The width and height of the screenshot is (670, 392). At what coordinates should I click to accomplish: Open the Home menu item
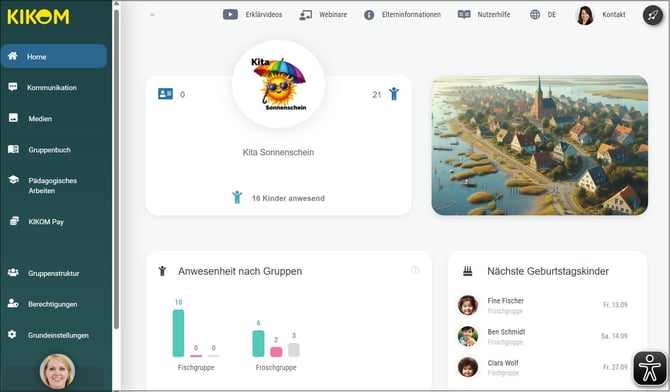point(54,56)
